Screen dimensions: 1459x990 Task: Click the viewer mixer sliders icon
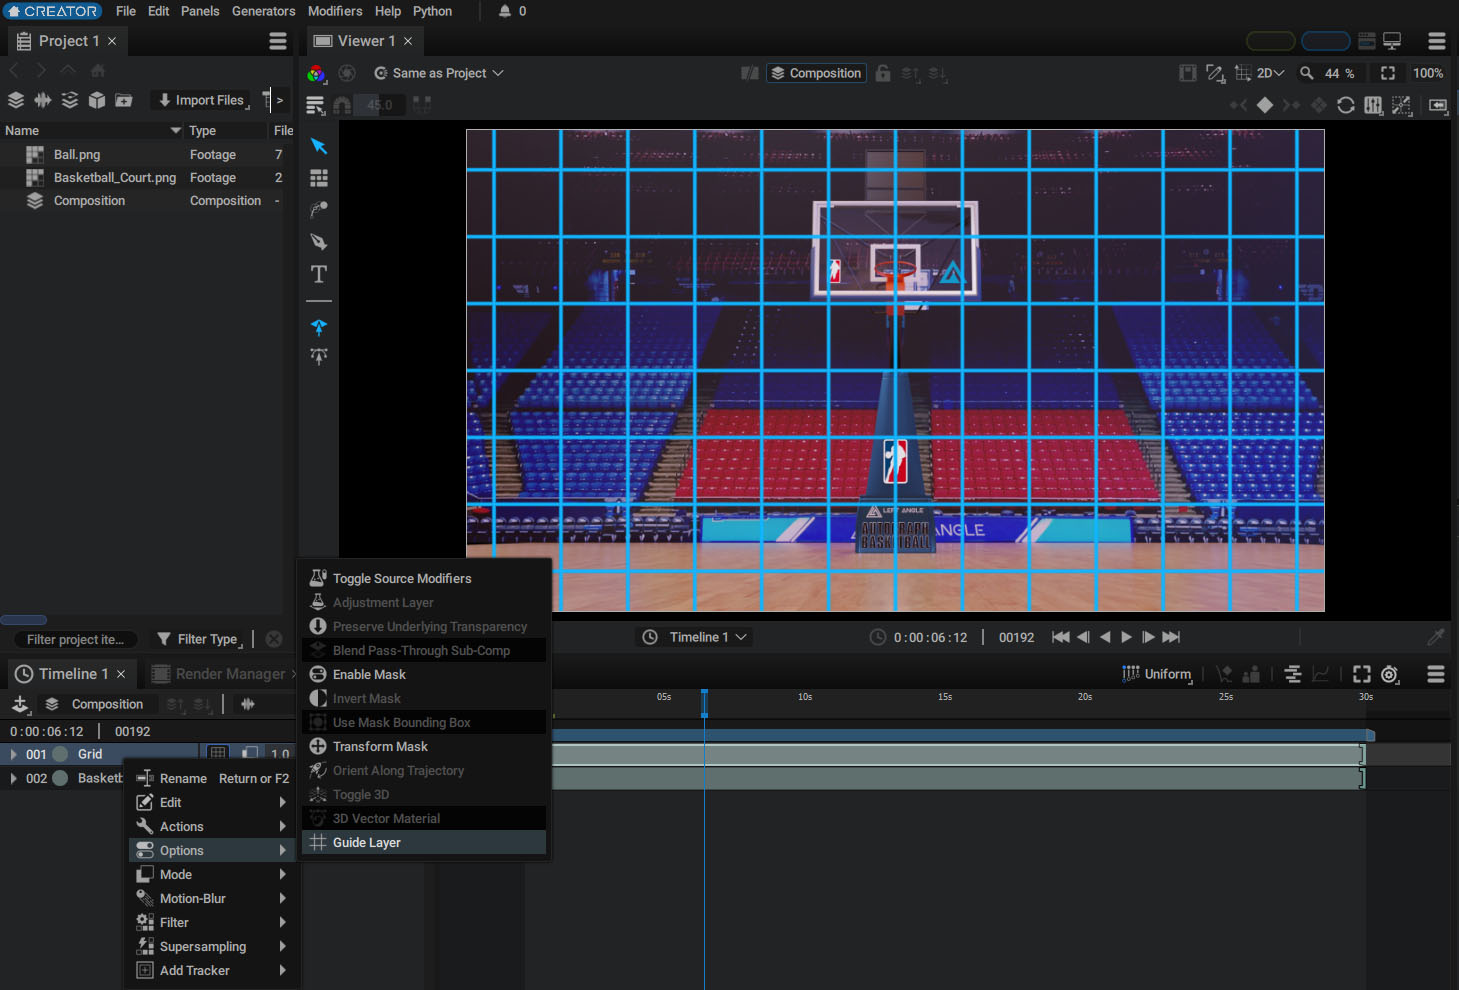(x=1374, y=105)
